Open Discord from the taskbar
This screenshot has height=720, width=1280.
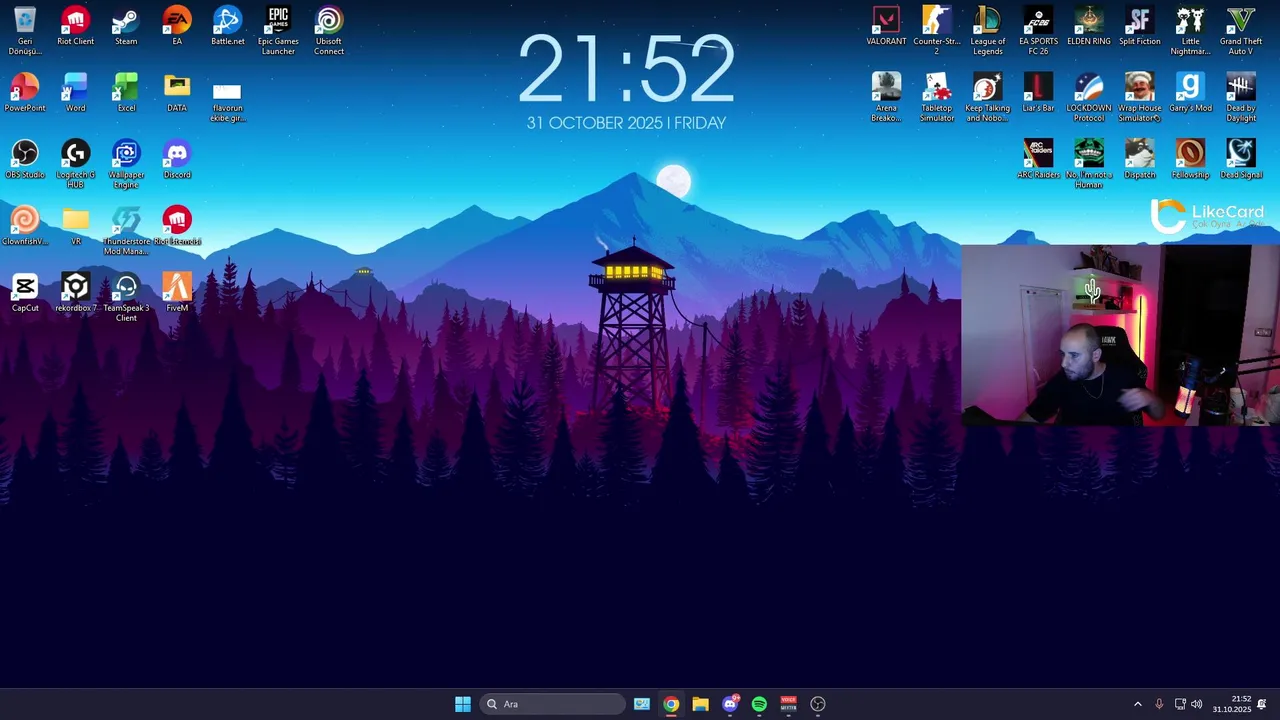pyautogui.click(x=730, y=704)
